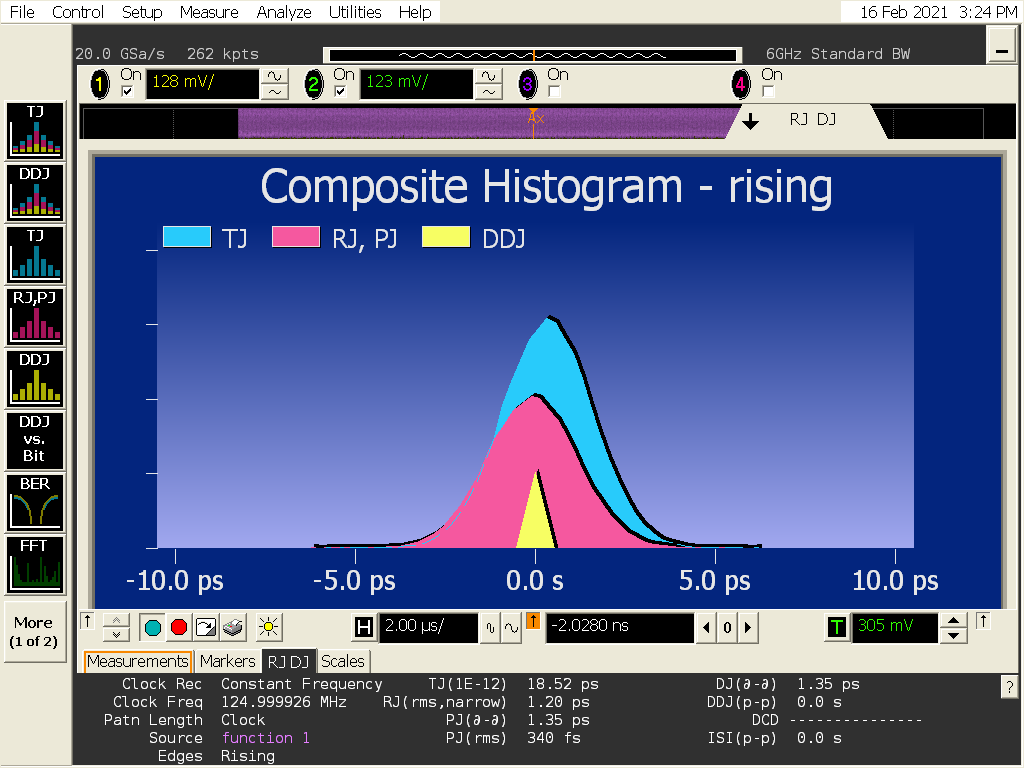Minimize the oscilloscope window
Screen dimensions: 1024x768
coord(1002,46)
